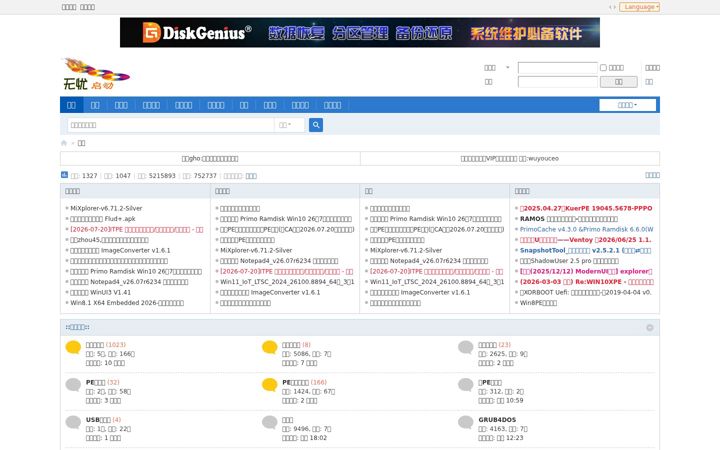
Task: Open the login type dropdown arrow
Action: tap(507, 68)
